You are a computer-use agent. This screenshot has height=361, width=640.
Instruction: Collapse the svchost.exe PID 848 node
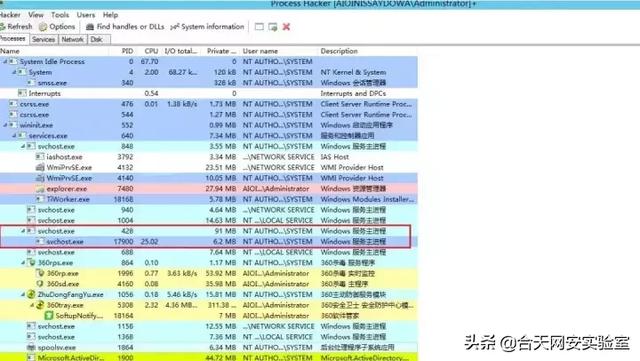tap(23, 146)
